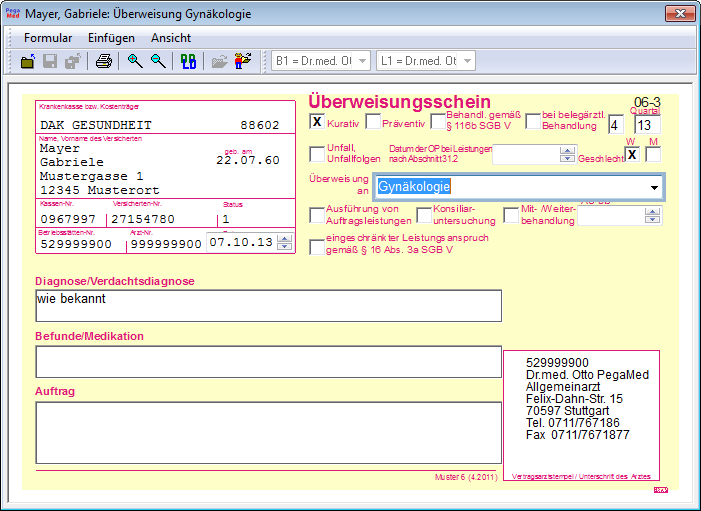Screen dimensions: 701x511
Task: Select the M gender checkbox
Action: [653, 154]
